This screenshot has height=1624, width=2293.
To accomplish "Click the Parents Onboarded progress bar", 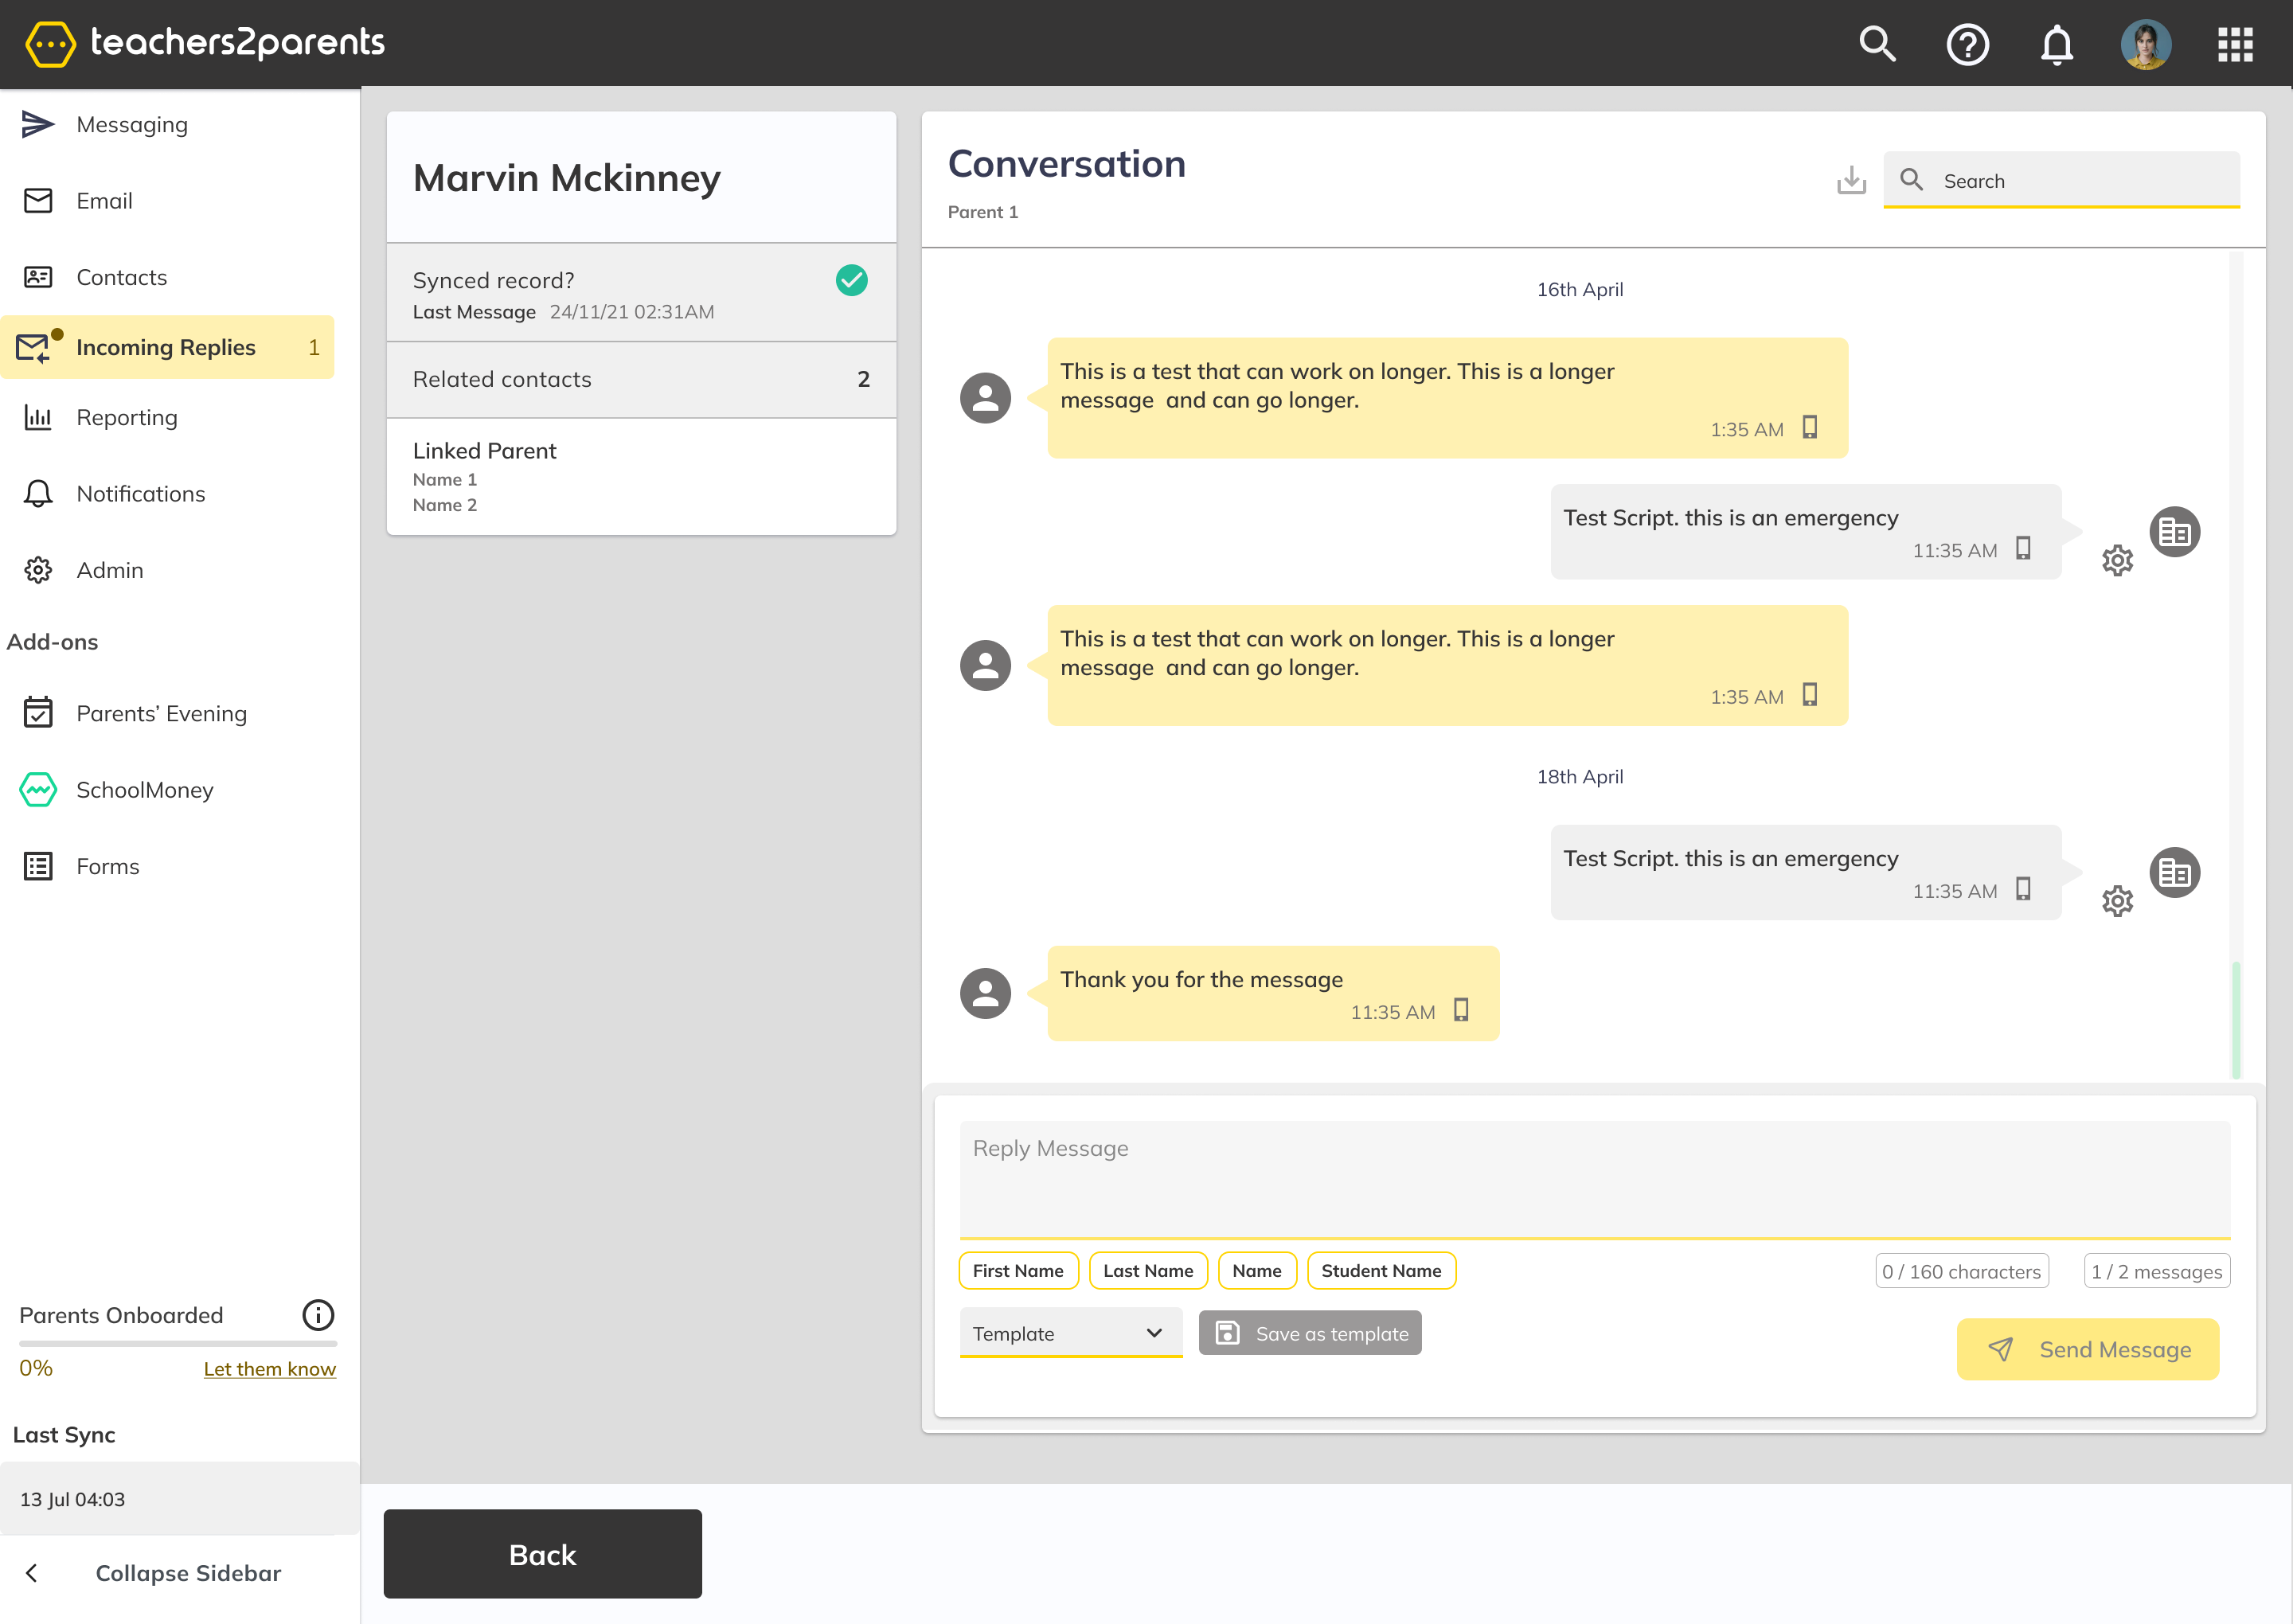I will coord(178,1343).
